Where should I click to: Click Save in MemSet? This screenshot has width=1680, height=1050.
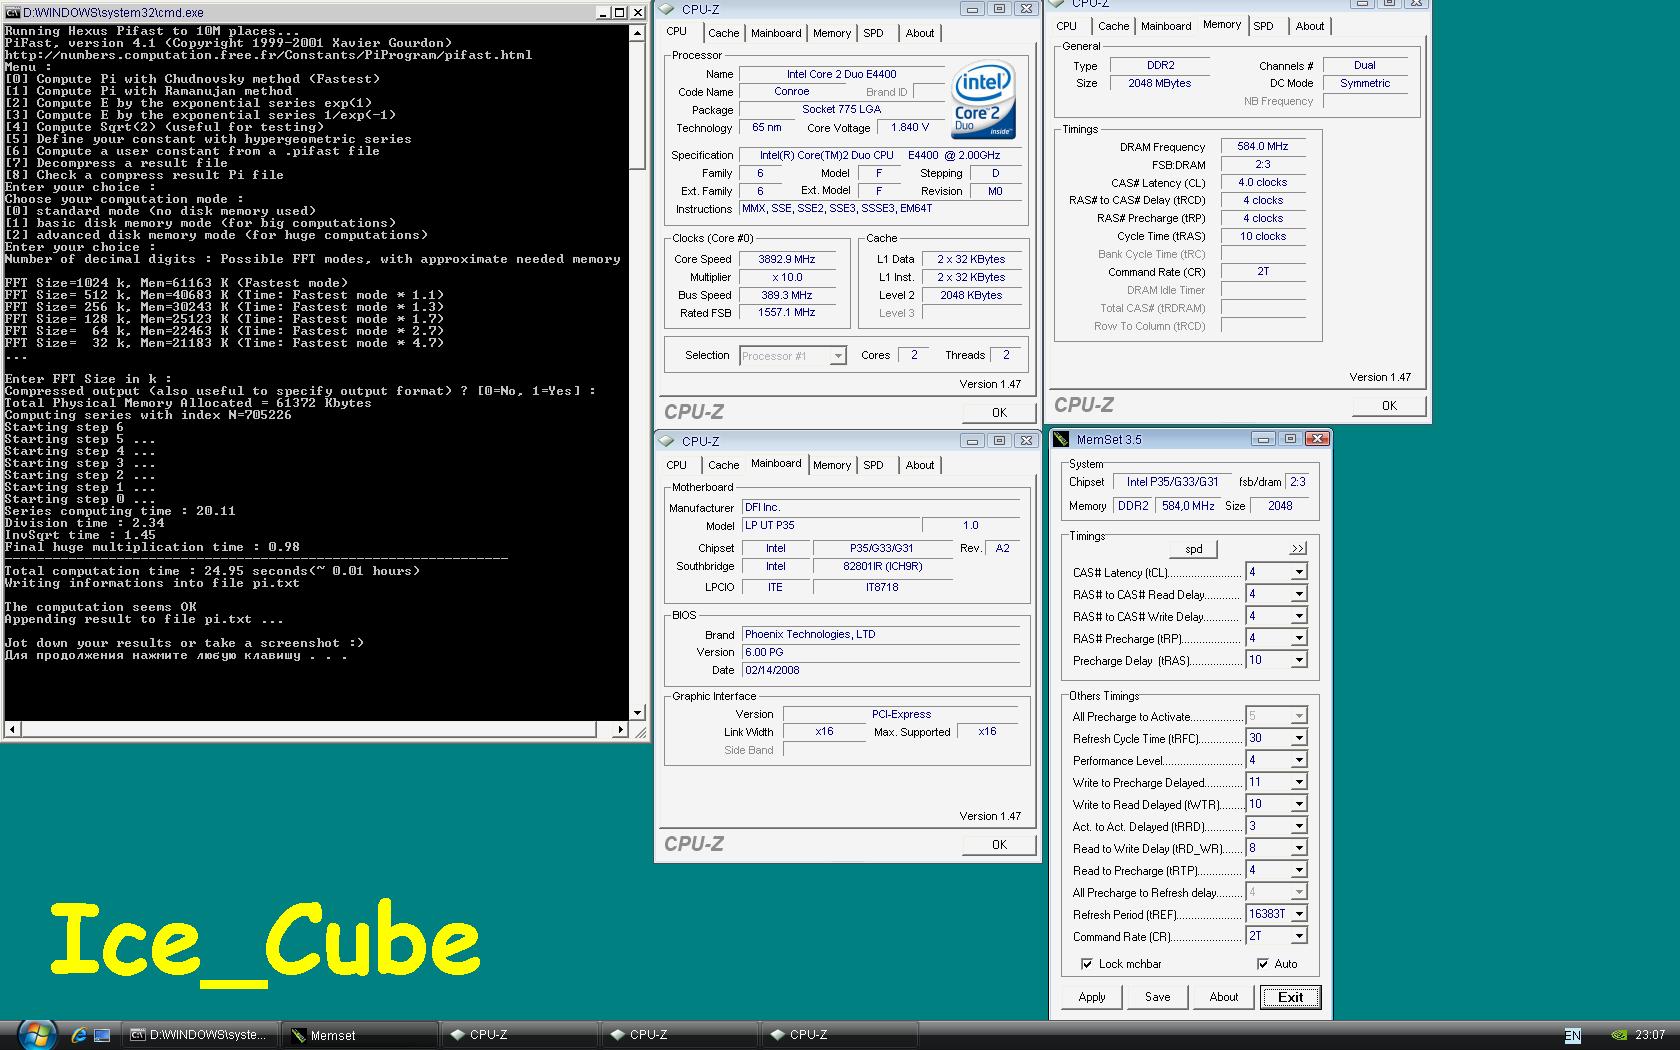[x=1158, y=997]
